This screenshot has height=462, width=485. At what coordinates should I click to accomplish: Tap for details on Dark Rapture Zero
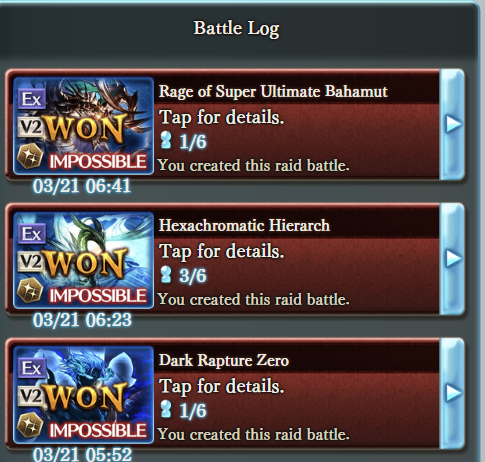221,387
